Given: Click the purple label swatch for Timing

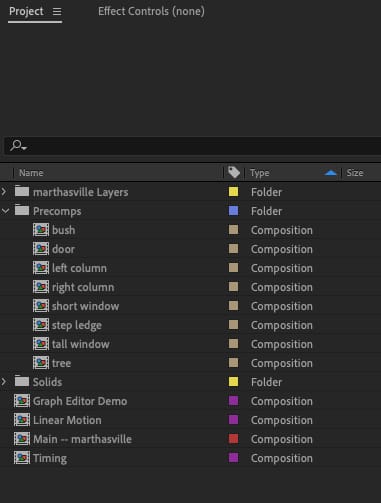Looking at the screenshot, I should 233,458.
